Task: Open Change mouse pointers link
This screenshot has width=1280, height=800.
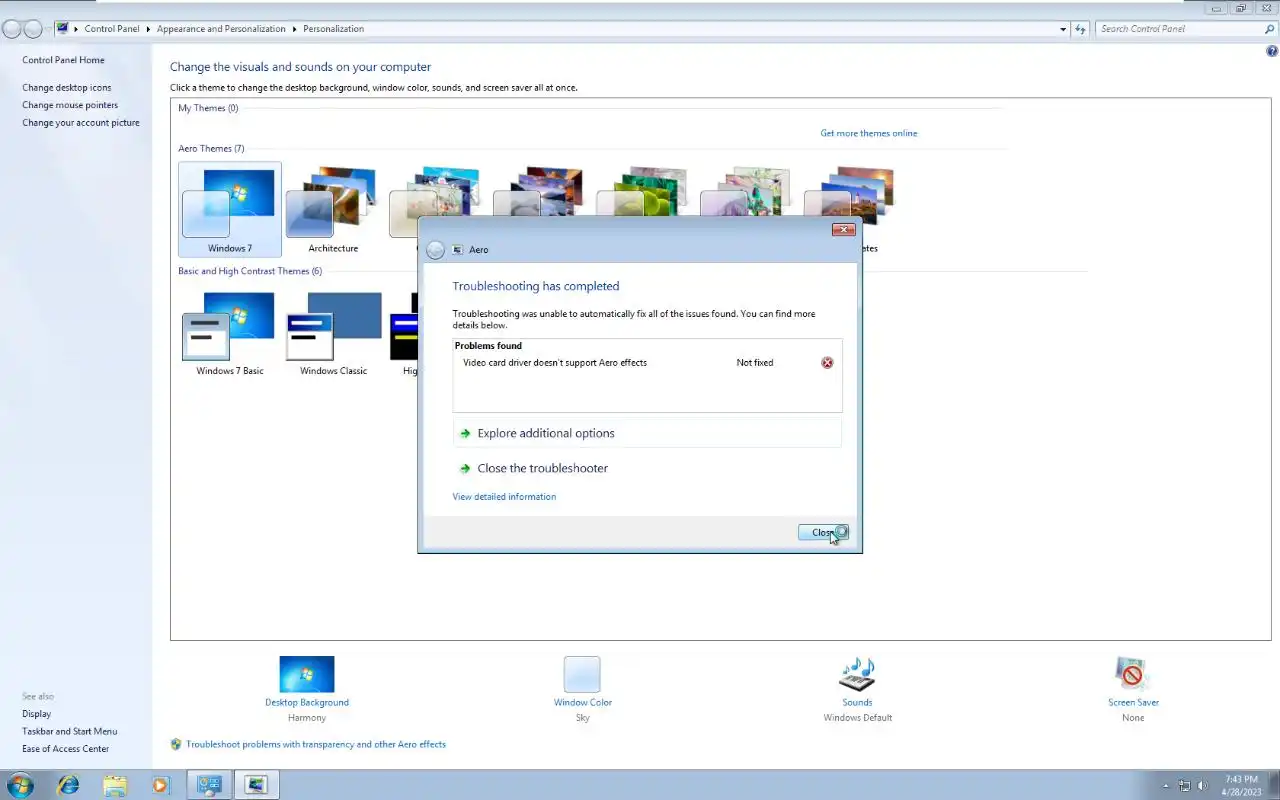Action: [x=70, y=105]
